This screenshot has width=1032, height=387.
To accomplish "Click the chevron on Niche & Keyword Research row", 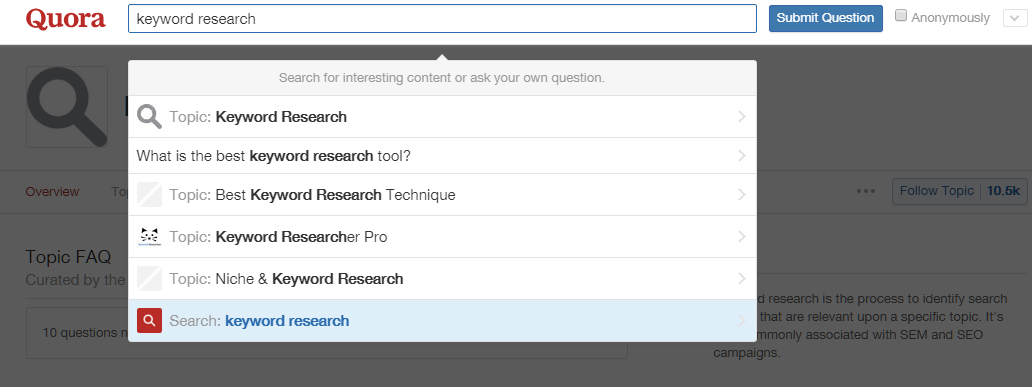I will tap(742, 278).
